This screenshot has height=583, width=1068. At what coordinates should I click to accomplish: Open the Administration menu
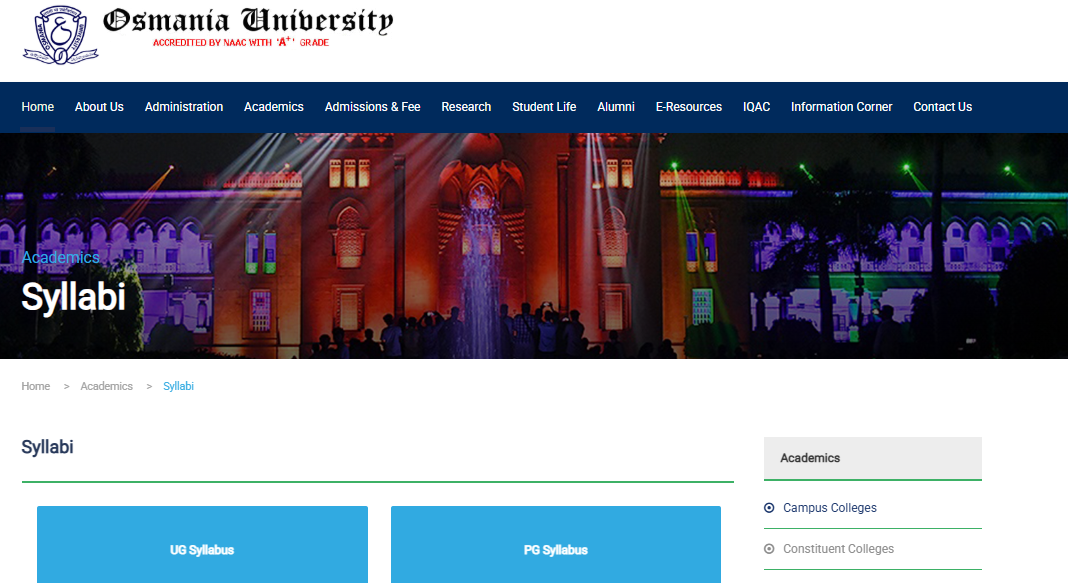tap(184, 107)
